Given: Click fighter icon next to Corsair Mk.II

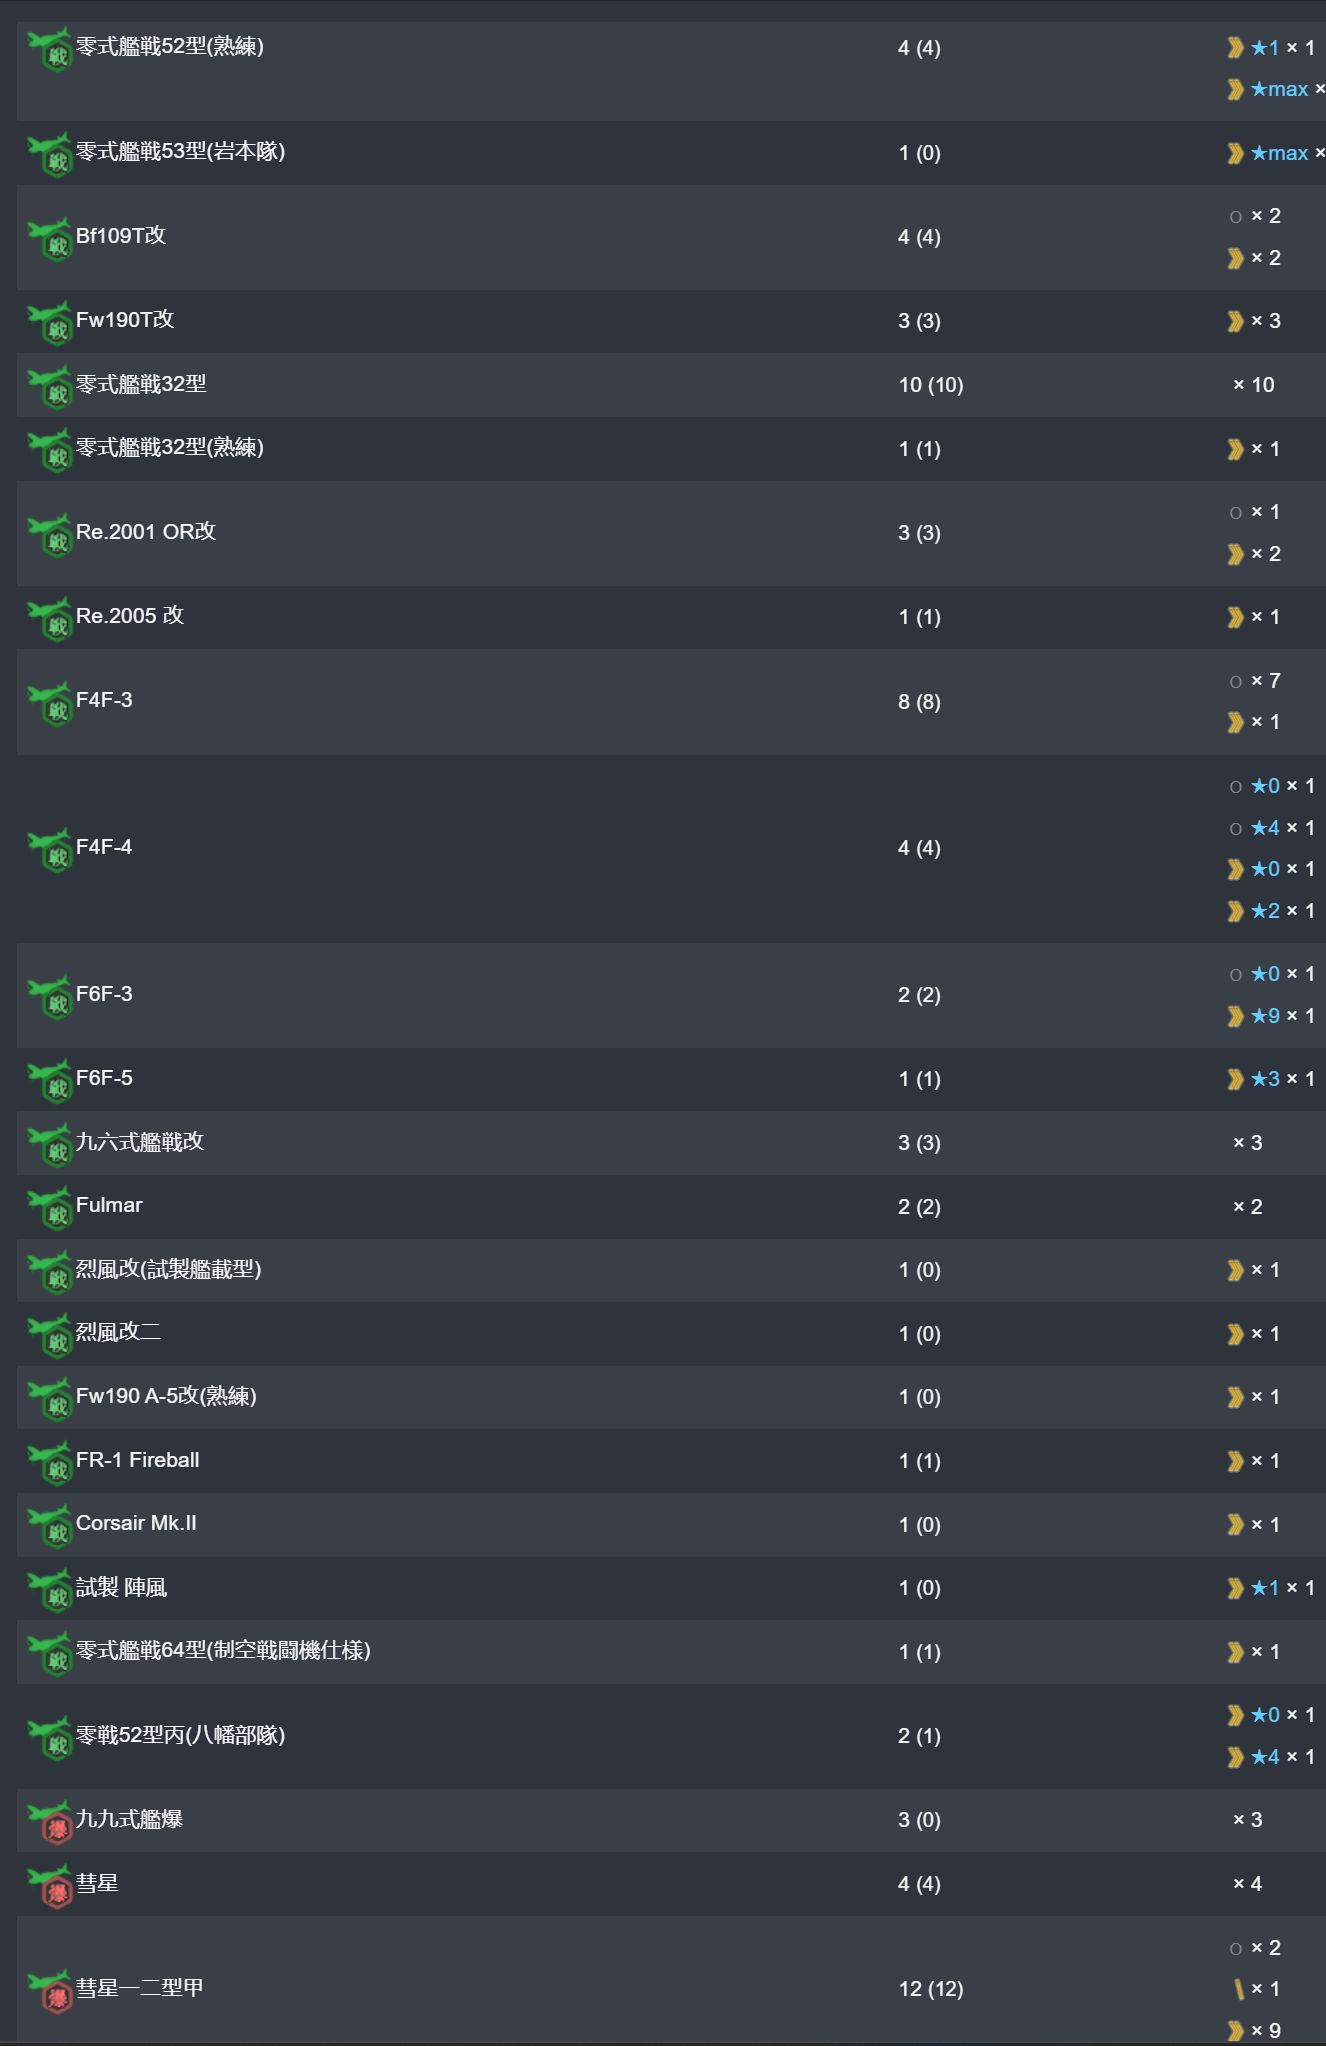Looking at the screenshot, I should pyautogui.click(x=50, y=1527).
